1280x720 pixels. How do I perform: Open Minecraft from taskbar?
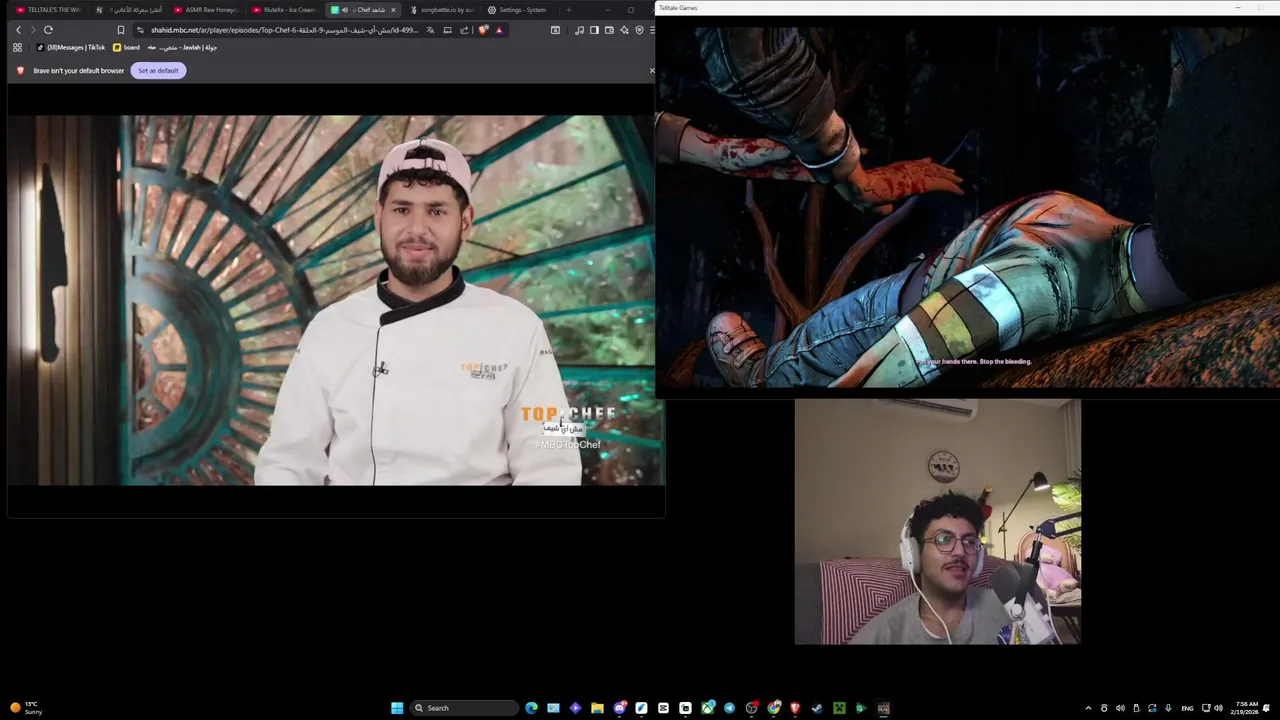point(839,708)
